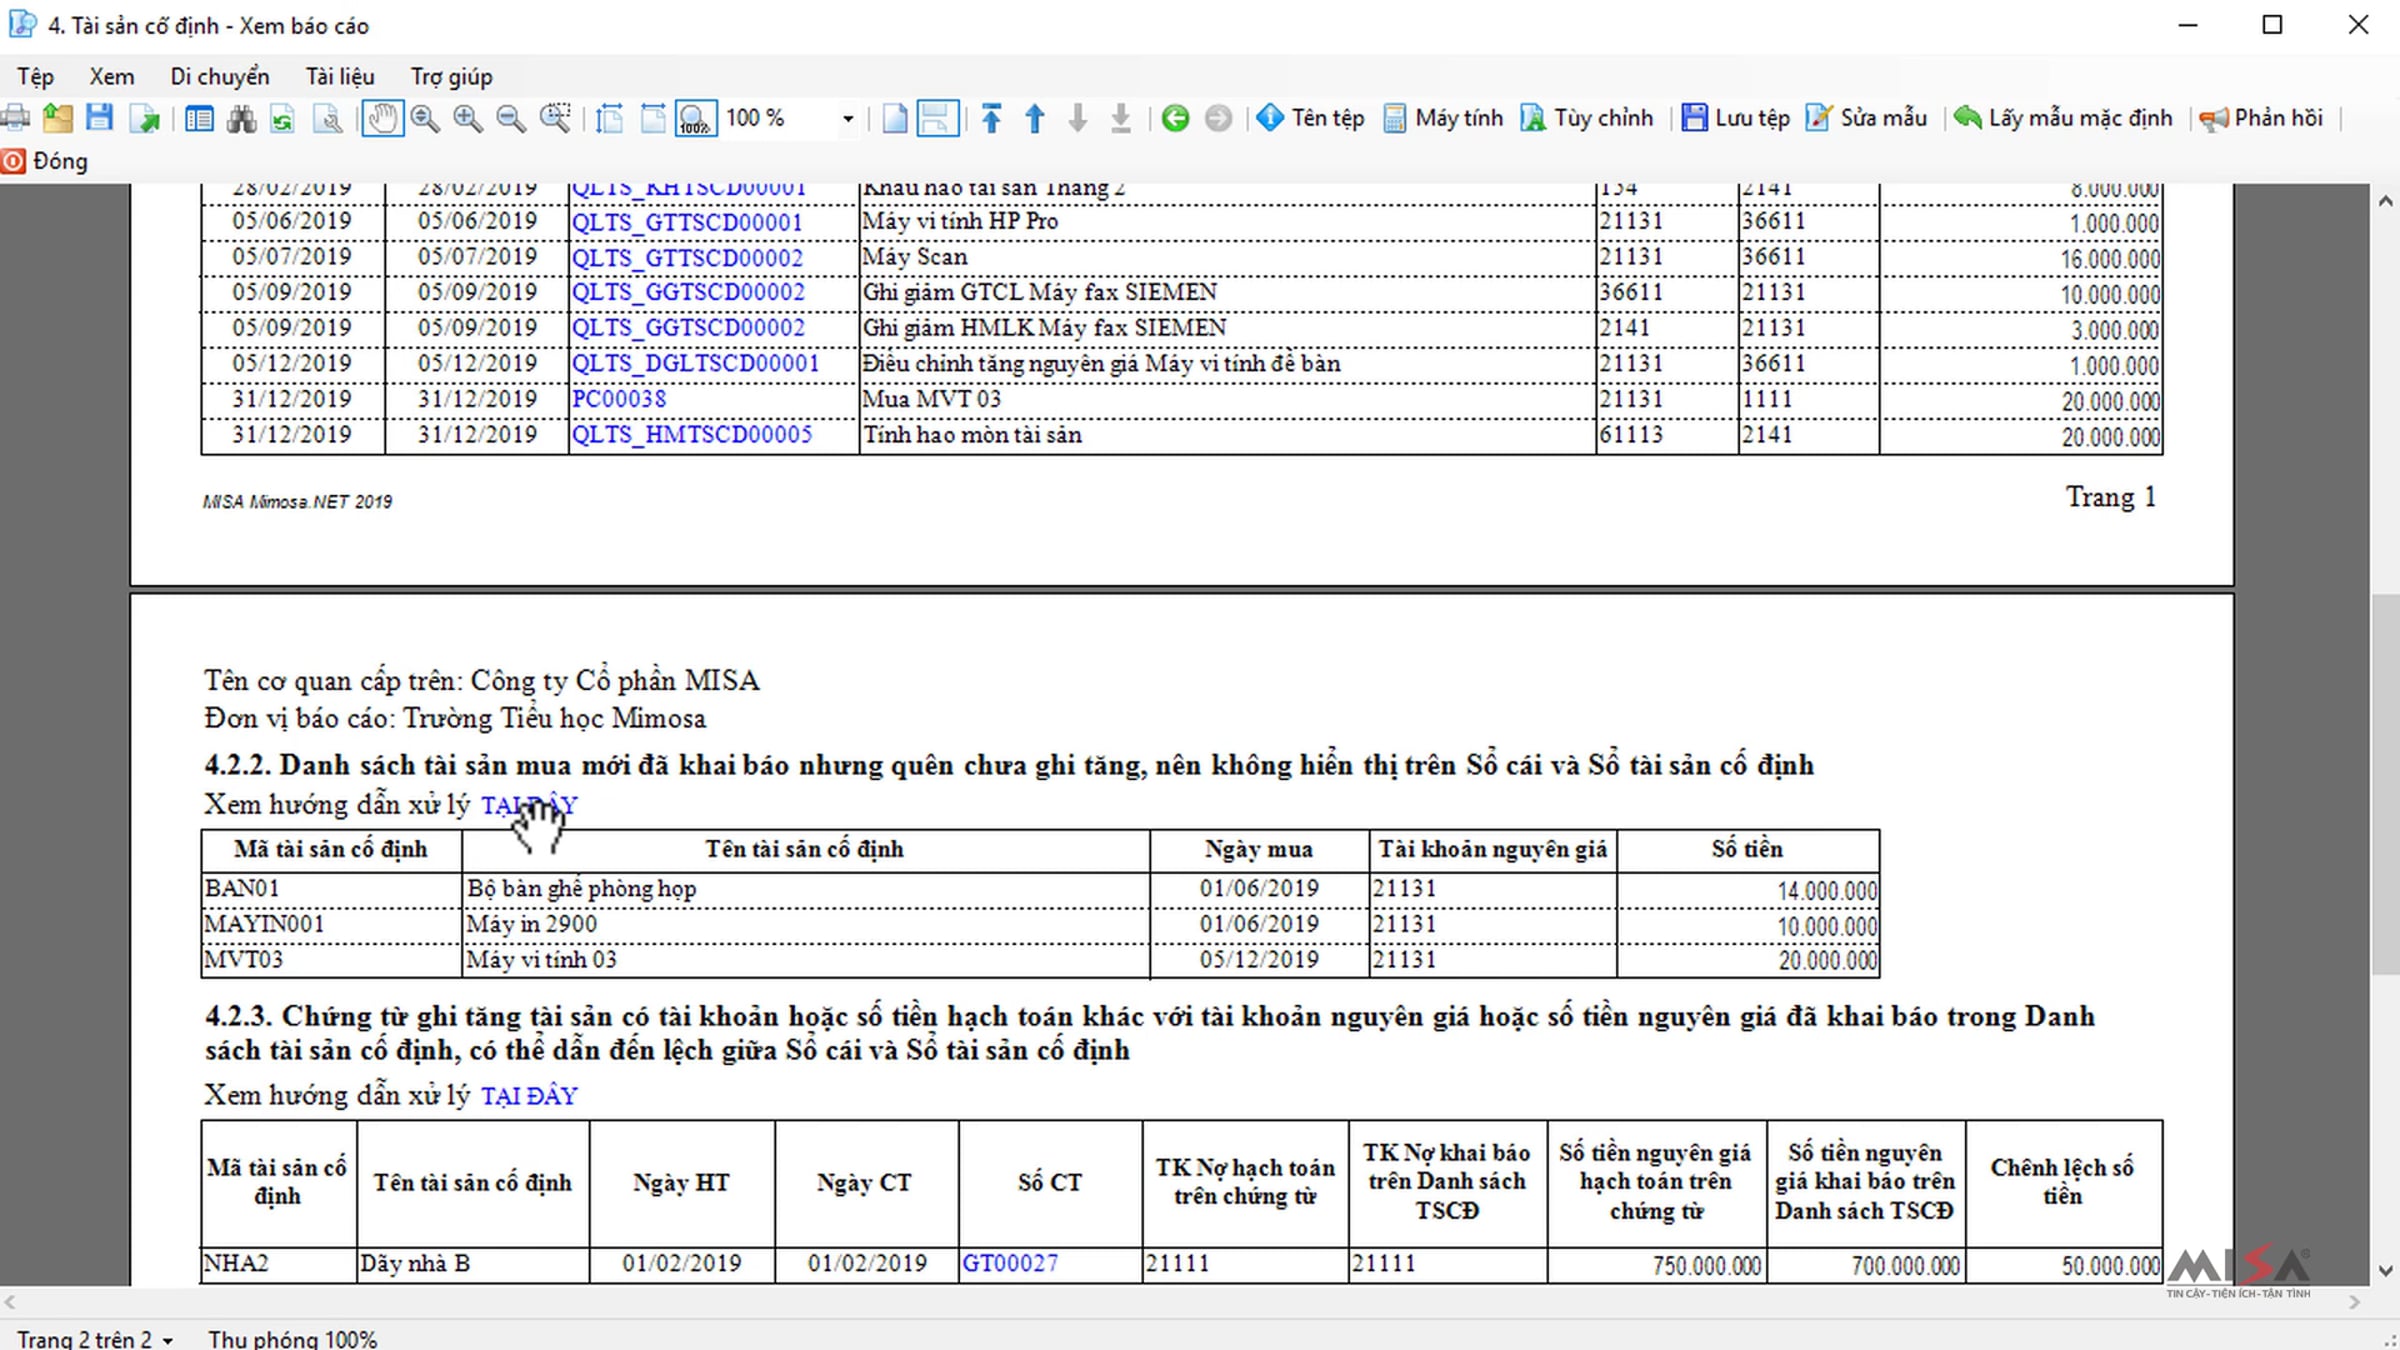Zoom in with the plus magnifier

467,118
